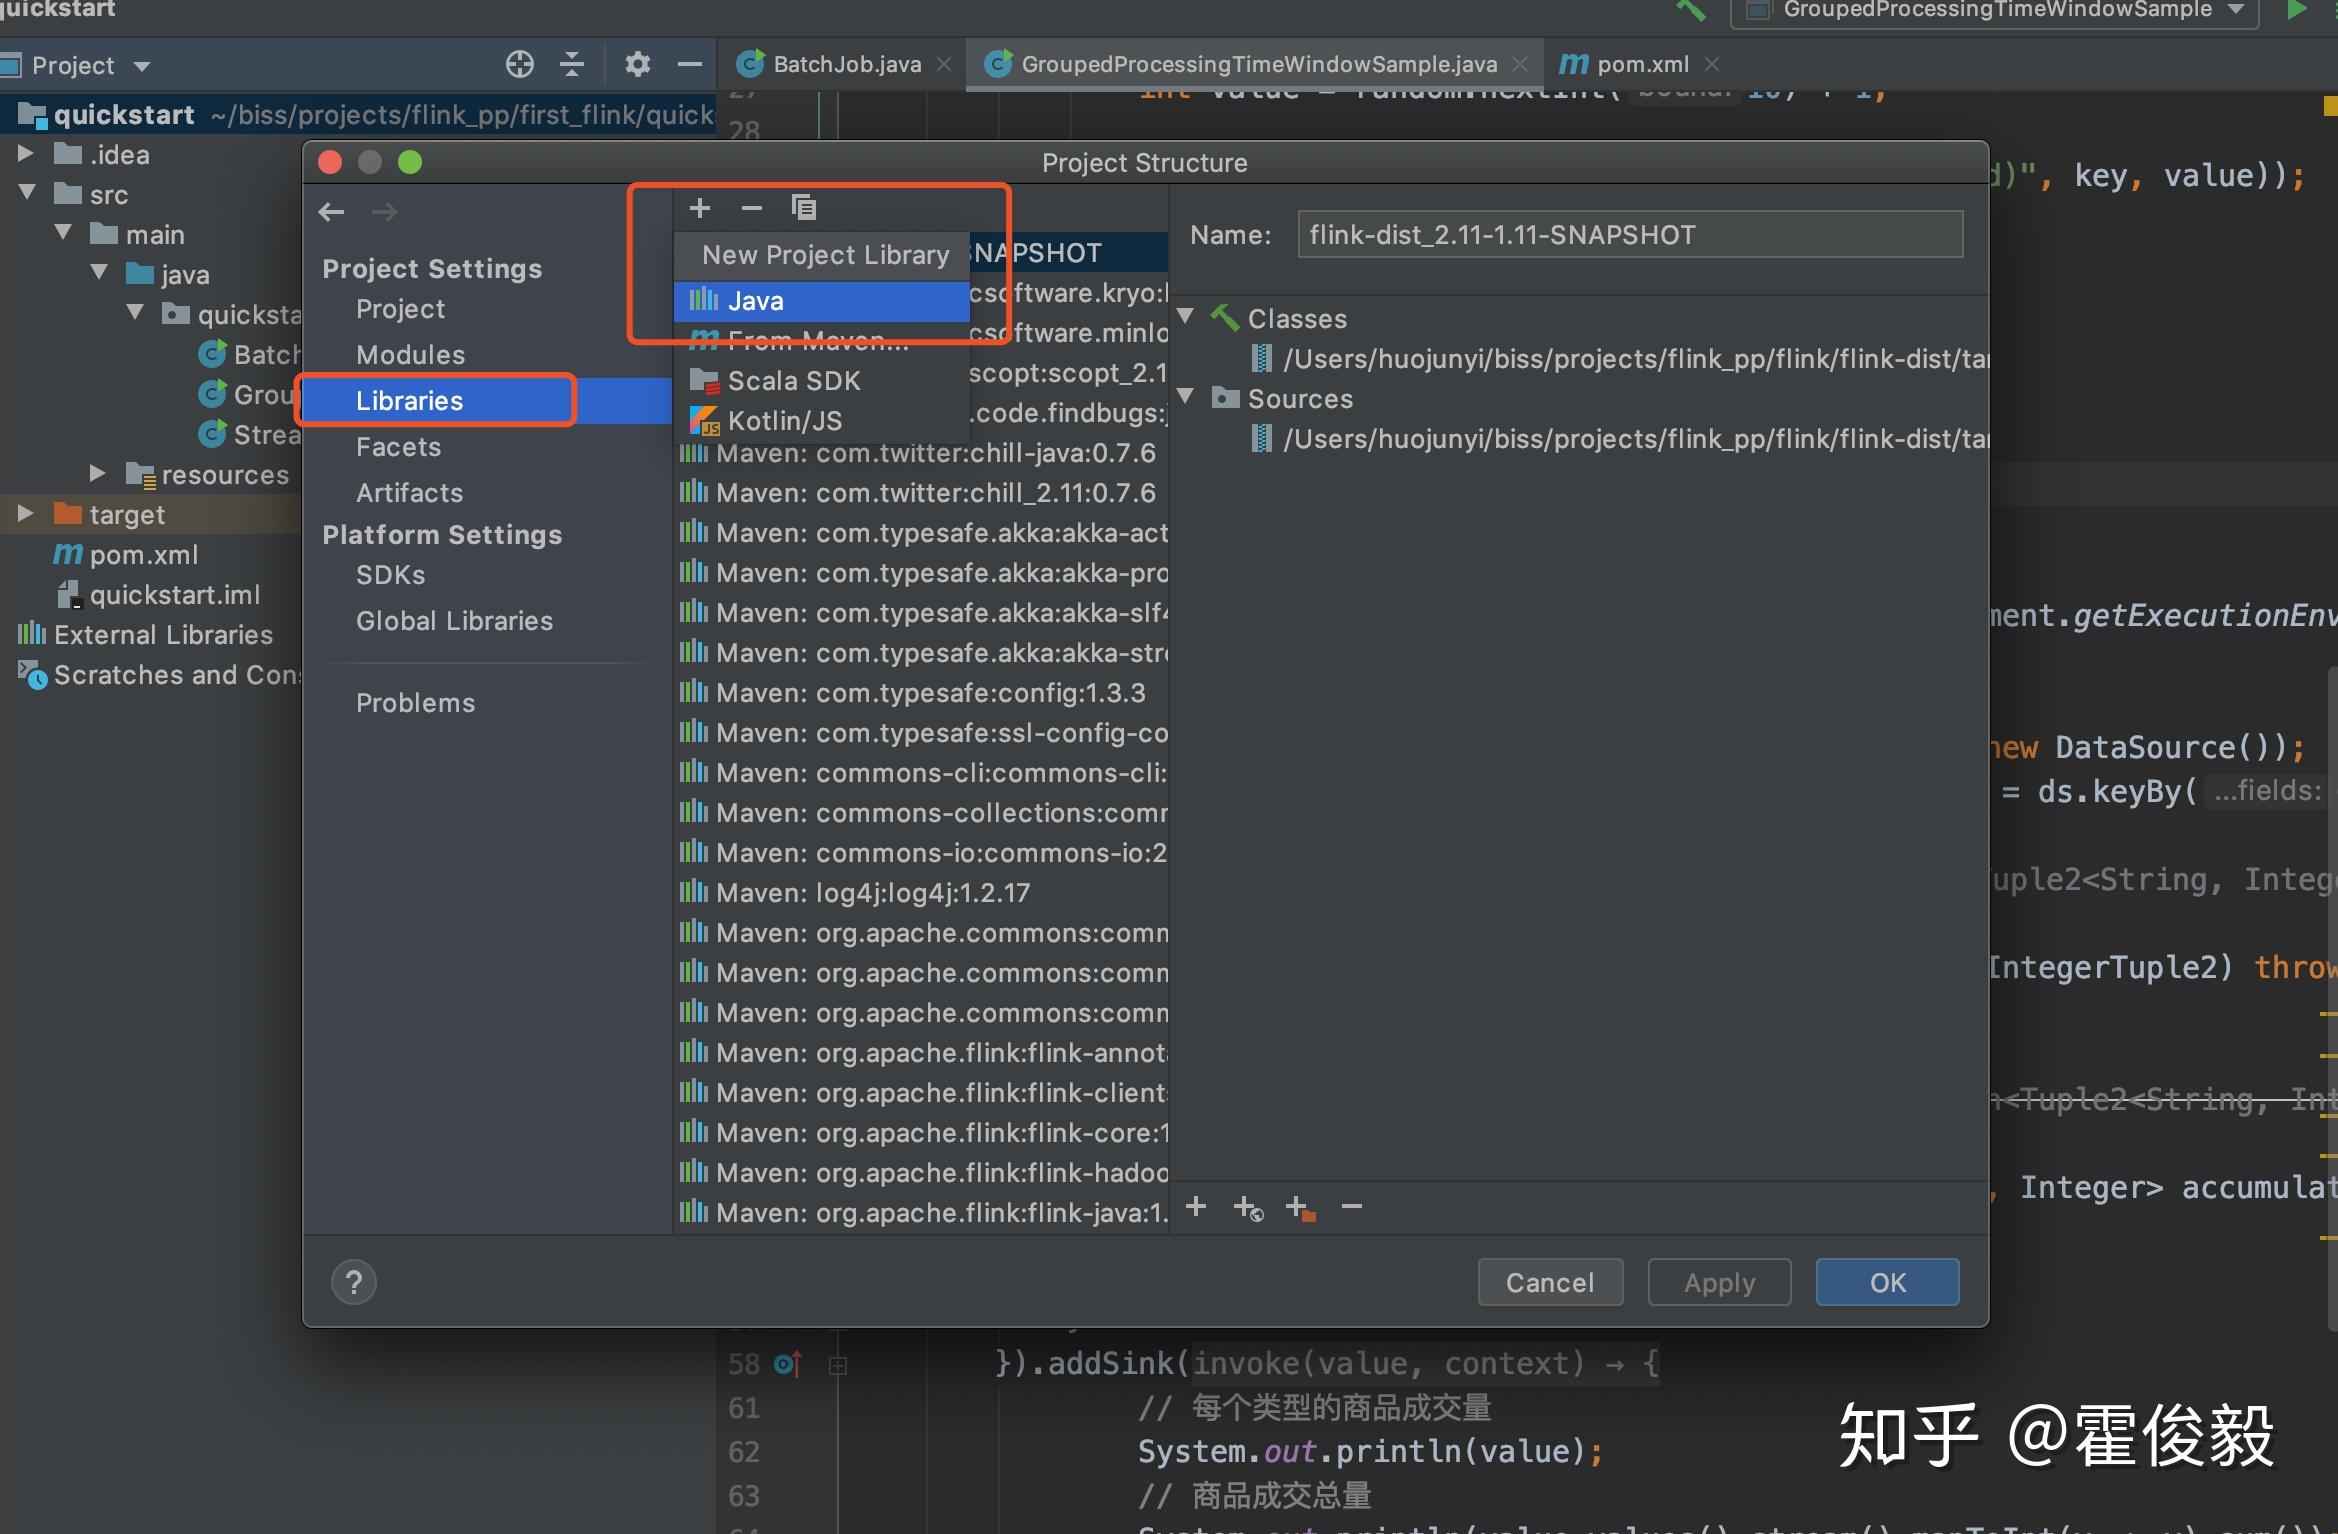Click the collapse all icon in Project panel

point(572,65)
